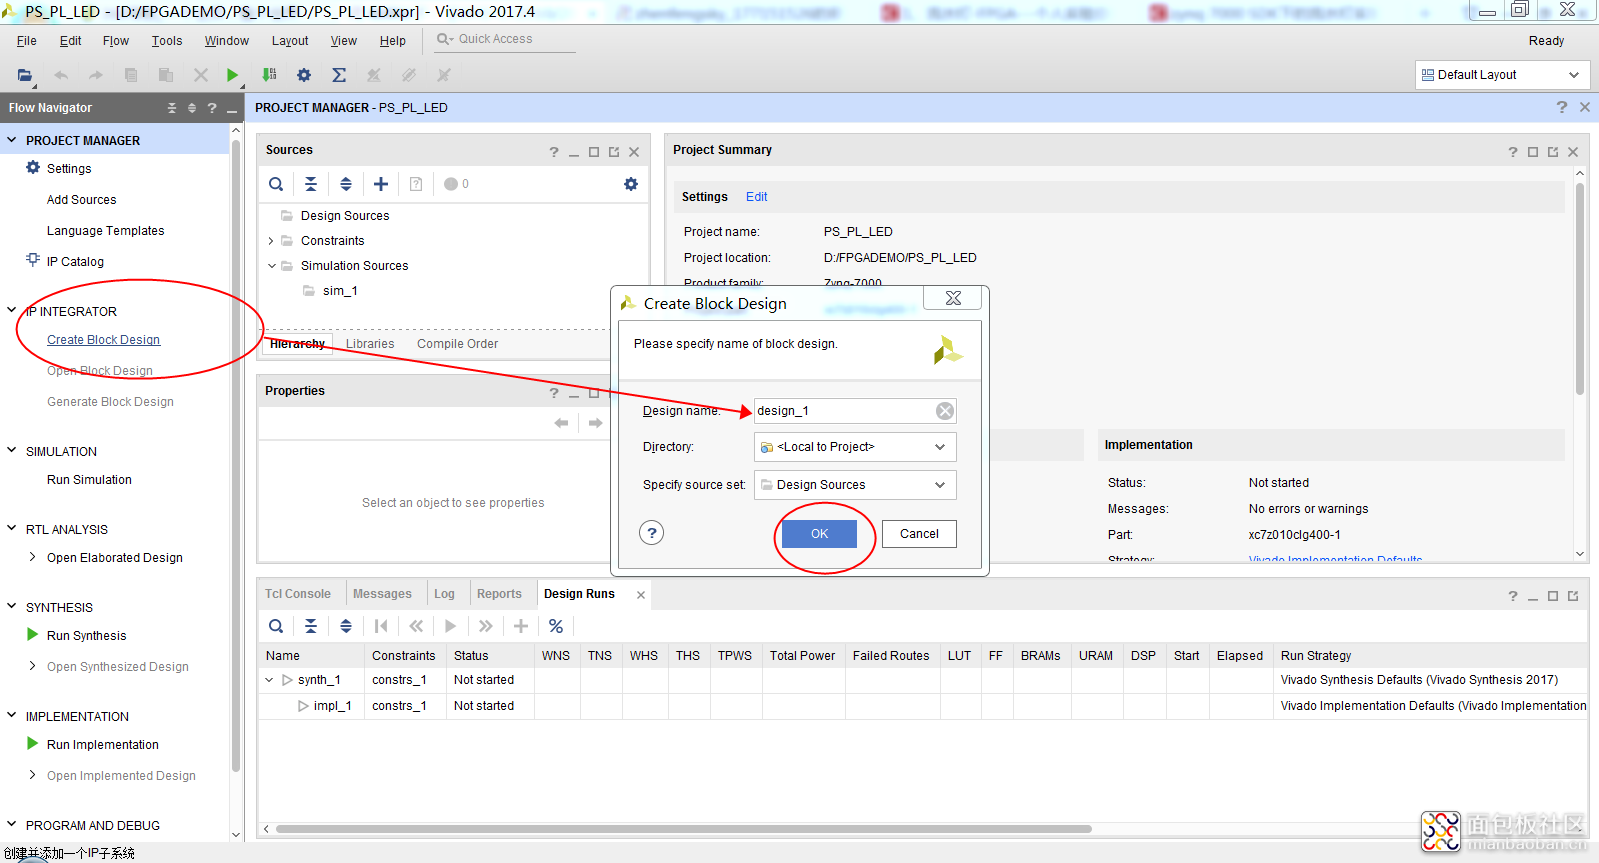Click the percent icon in Design Runs
The width and height of the screenshot is (1599, 863).
coord(556,626)
